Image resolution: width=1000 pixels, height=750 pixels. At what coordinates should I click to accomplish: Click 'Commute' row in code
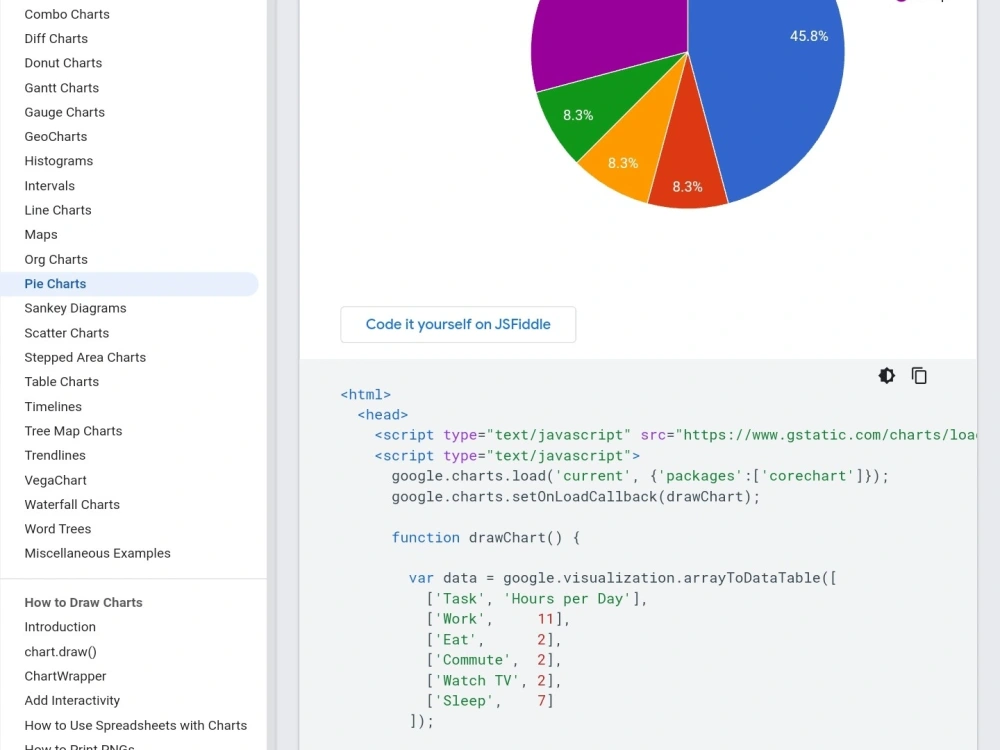tap(494, 659)
